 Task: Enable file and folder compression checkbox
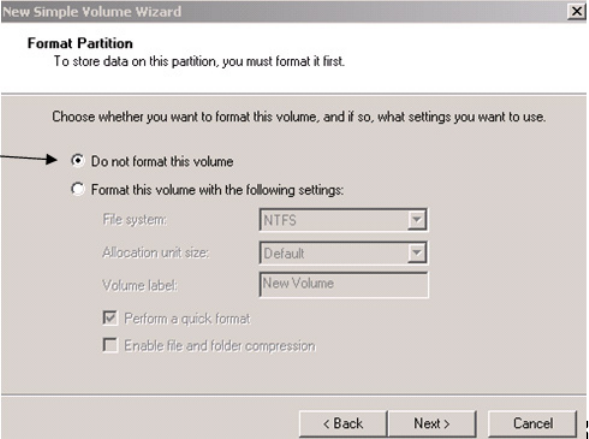(110, 345)
